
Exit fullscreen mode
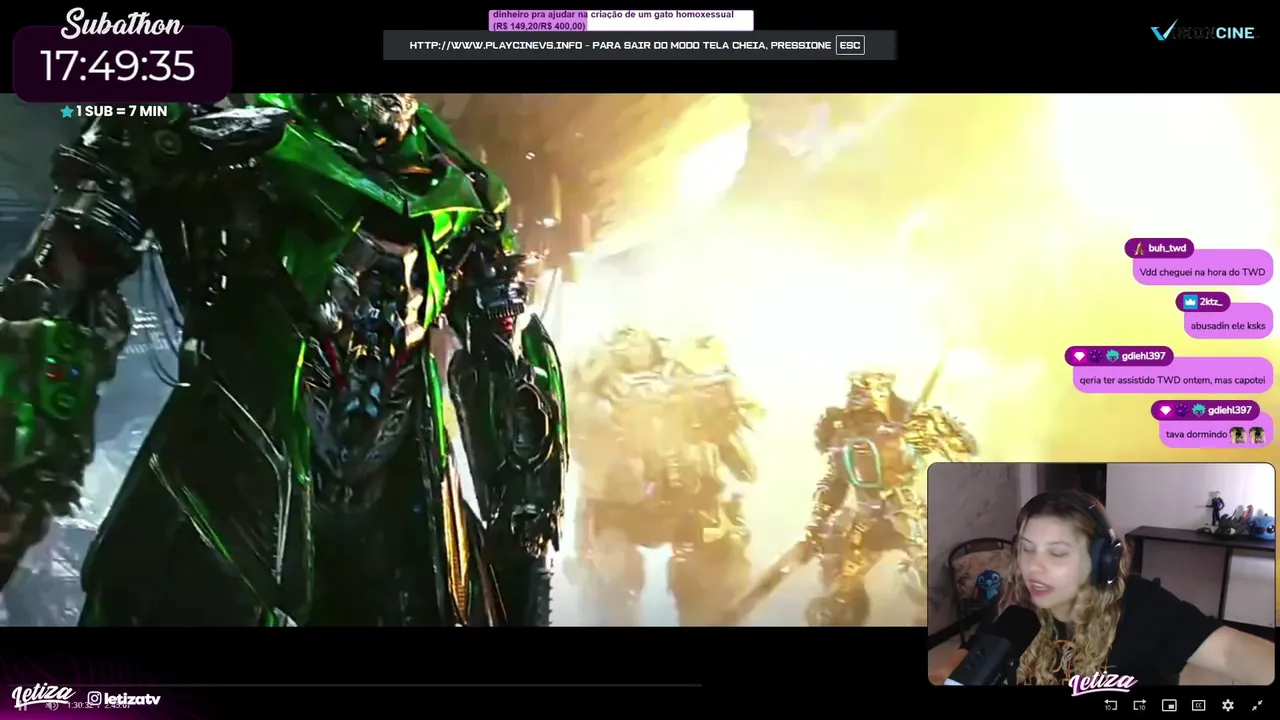(x=1257, y=706)
